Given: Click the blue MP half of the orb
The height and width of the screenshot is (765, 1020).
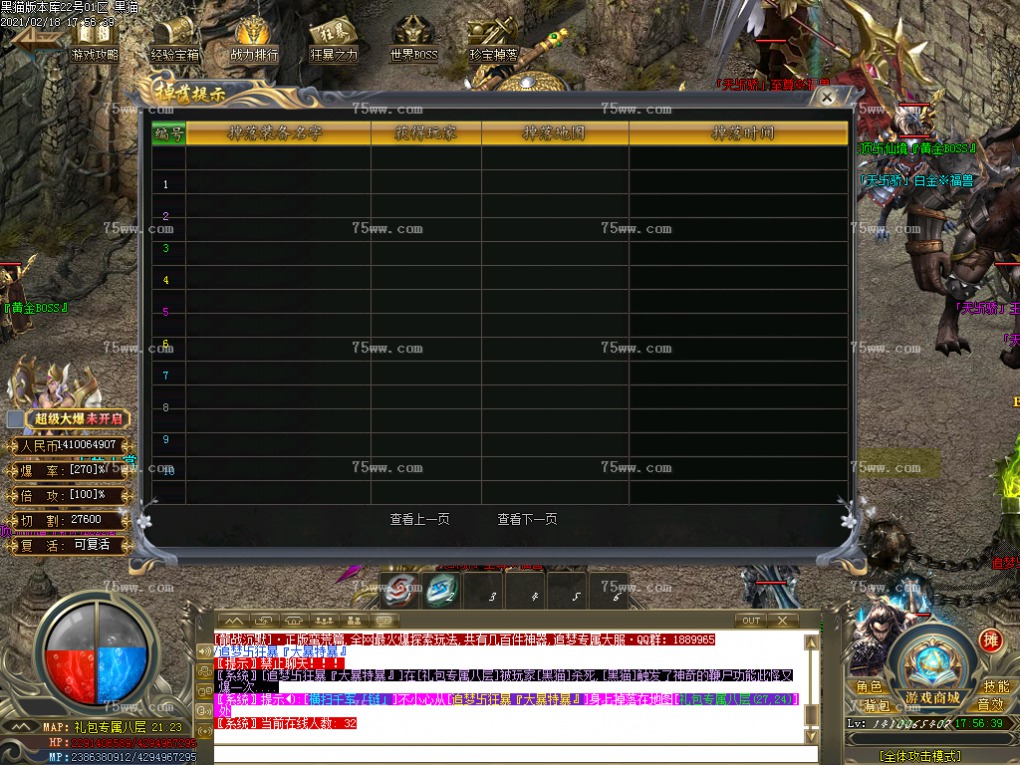Looking at the screenshot, I should (x=123, y=675).
